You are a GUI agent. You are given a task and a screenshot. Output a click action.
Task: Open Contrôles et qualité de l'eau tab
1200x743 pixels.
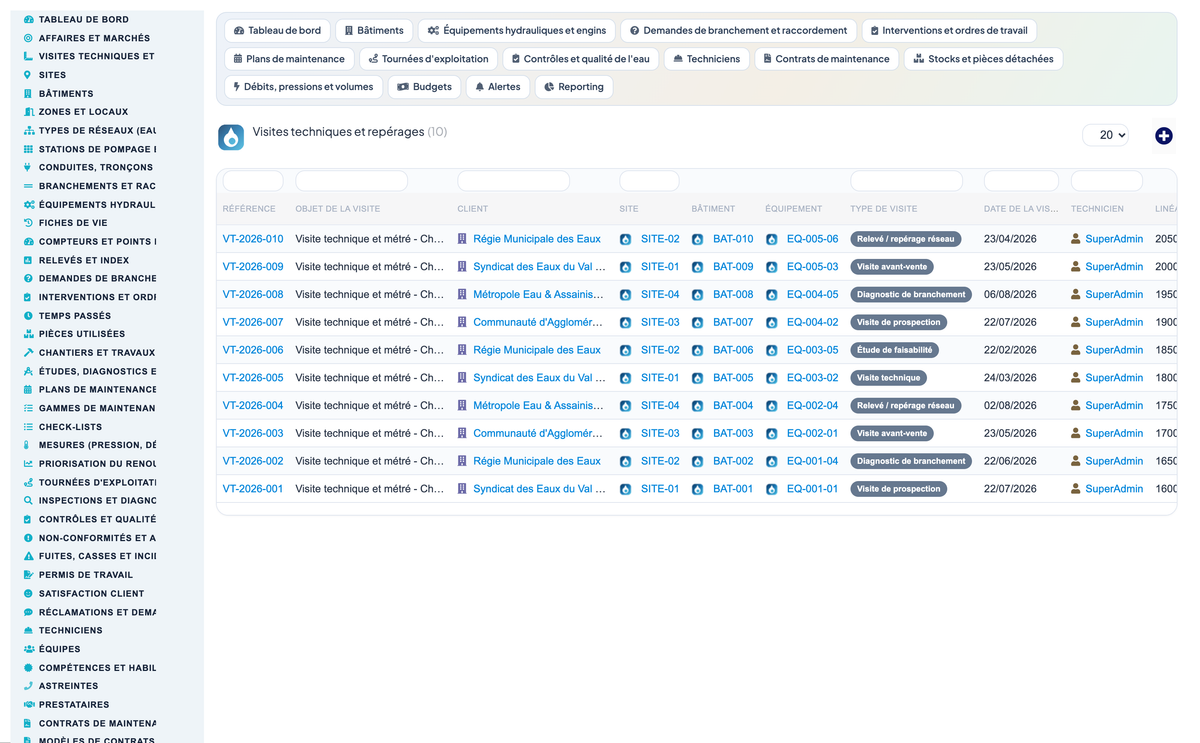580,59
